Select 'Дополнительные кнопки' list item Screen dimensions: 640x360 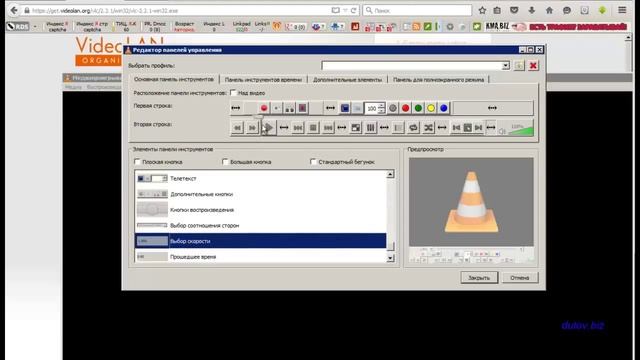[x=260, y=194]
